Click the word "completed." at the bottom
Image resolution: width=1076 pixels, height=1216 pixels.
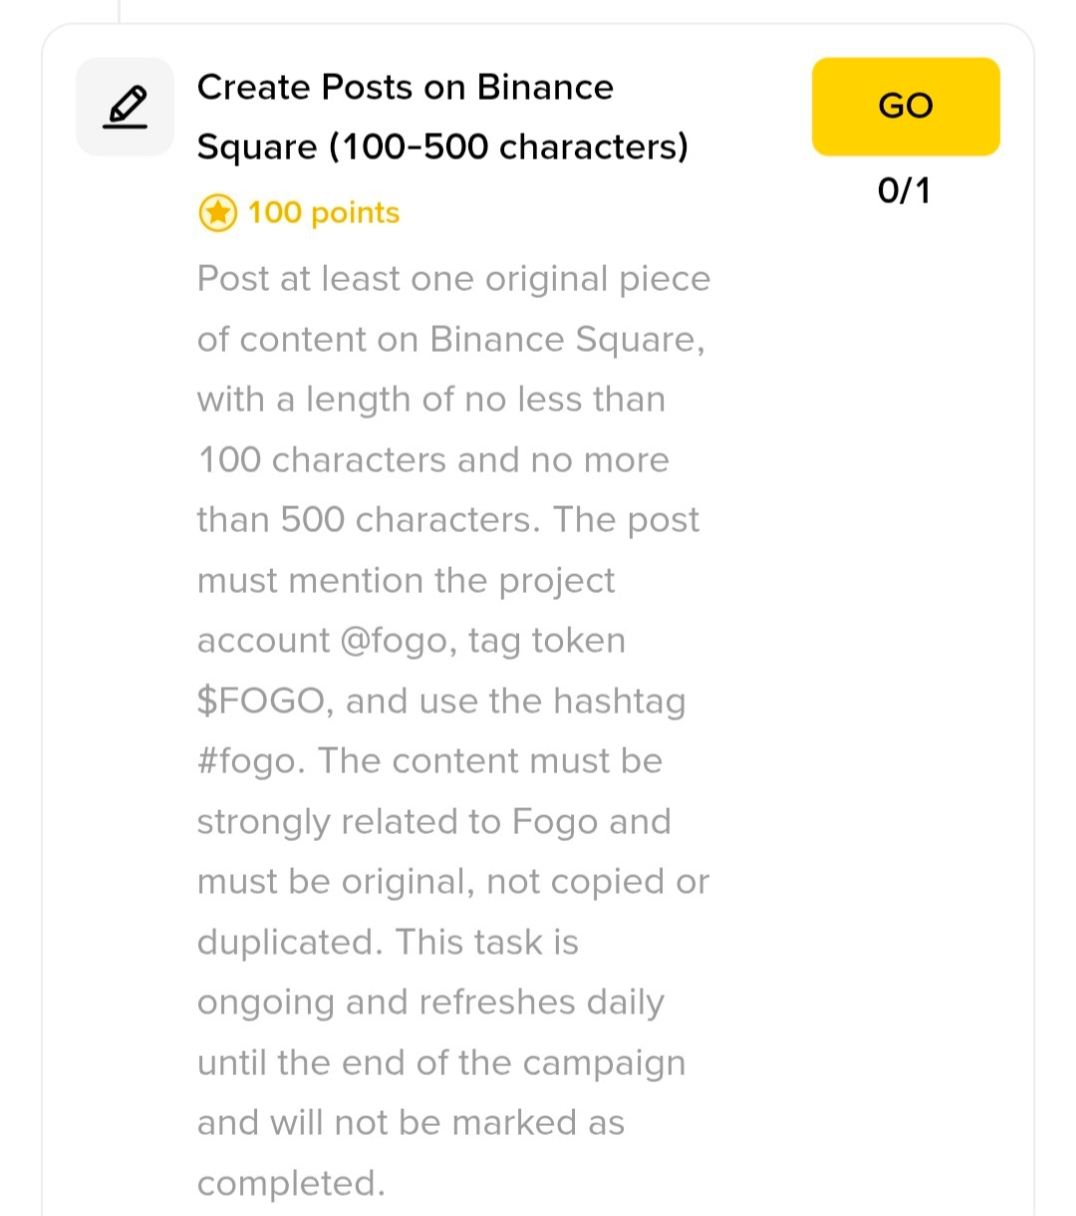point(290,1183)
